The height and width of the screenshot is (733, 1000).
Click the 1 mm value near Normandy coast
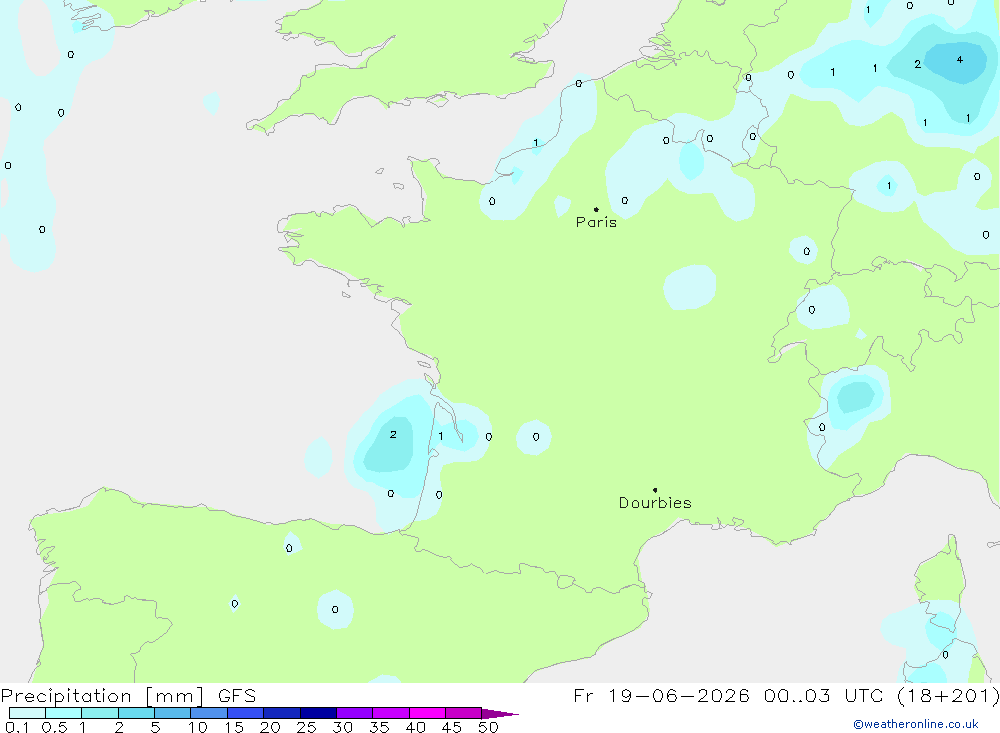(x=536, y=143)
